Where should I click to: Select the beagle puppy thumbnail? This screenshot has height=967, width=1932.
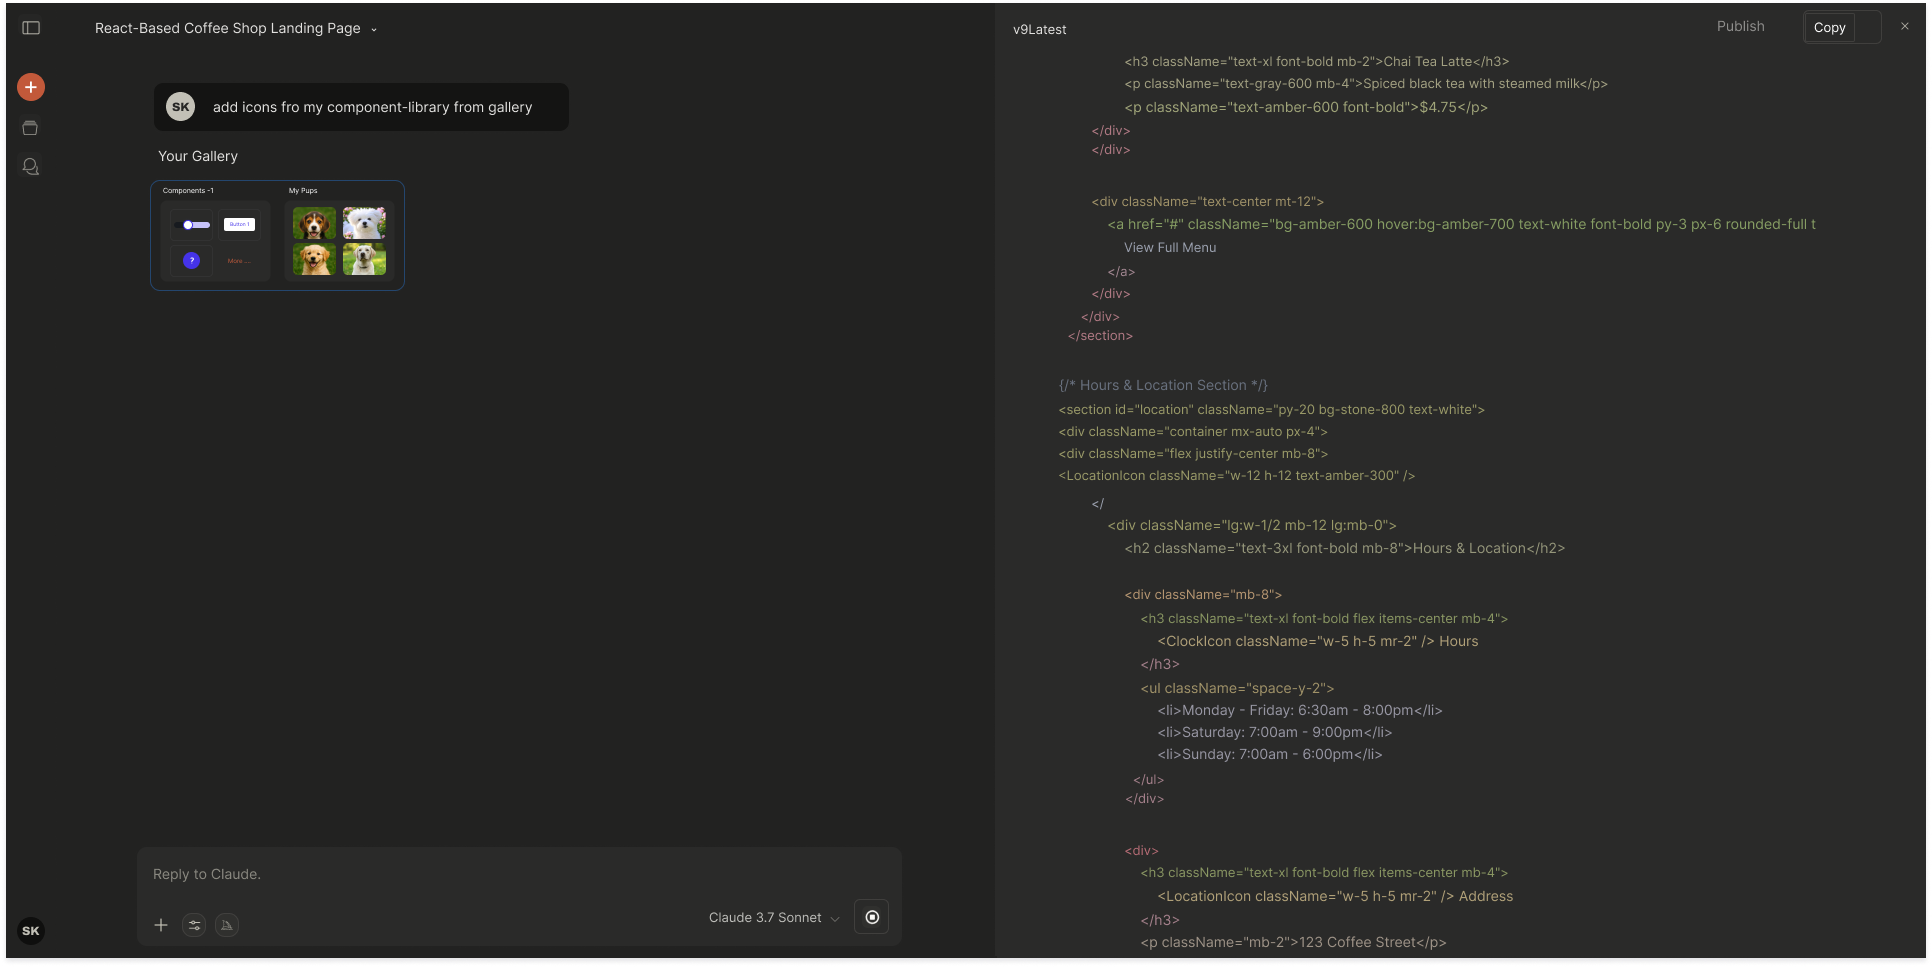pyautogui.click(x=314, y=223)
